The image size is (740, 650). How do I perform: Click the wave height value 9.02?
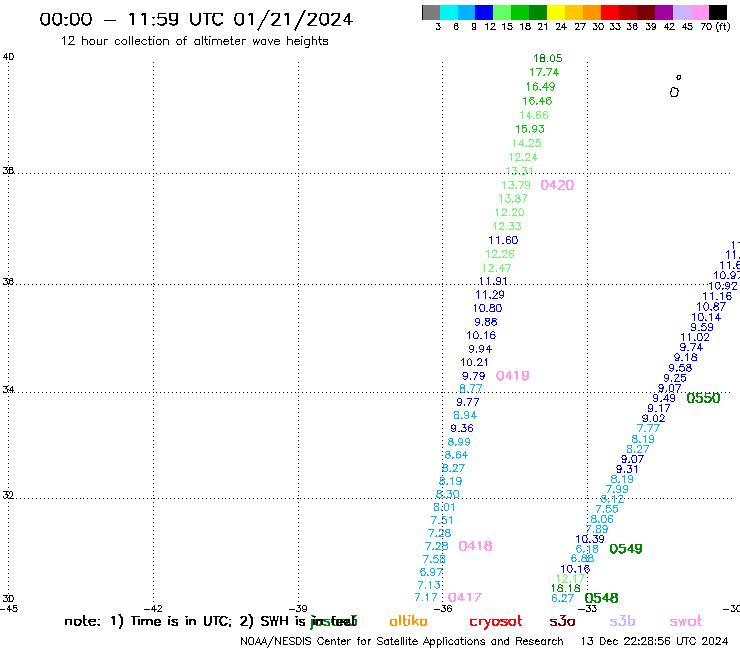(x=654, y=419)
